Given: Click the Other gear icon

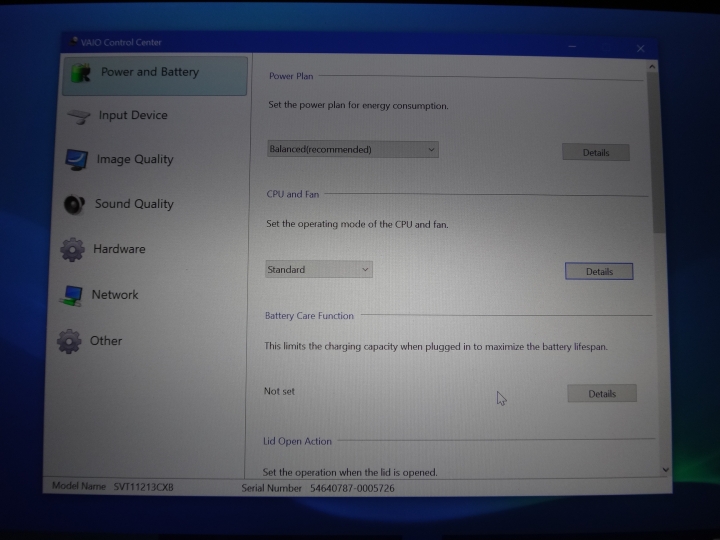Looking at the screenshot, I should tap(69, 341).
